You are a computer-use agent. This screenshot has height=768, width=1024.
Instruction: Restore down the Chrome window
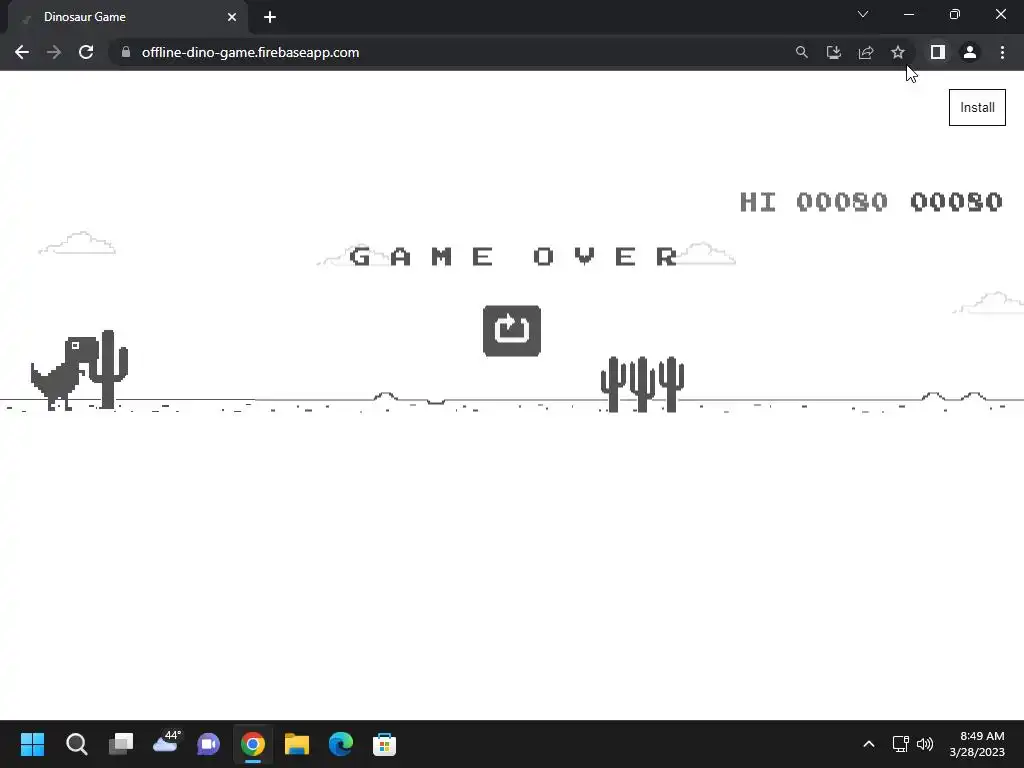[x=955, y=14]
